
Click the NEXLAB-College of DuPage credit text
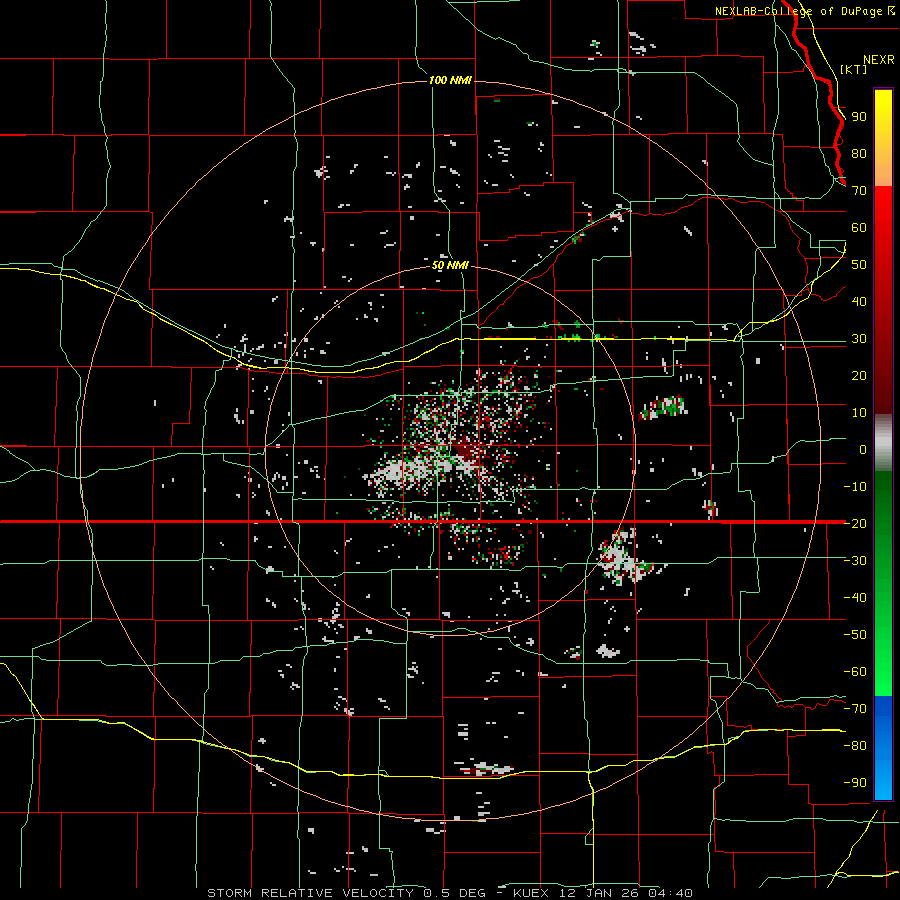tap(804, 11)
